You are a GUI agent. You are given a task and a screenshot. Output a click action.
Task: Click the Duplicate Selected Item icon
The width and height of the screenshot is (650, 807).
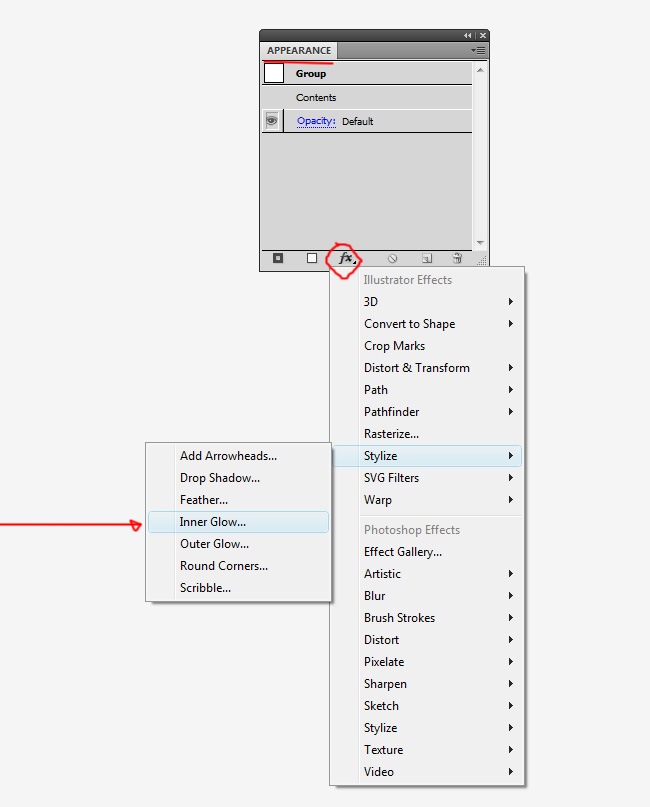tap(427, 258)
